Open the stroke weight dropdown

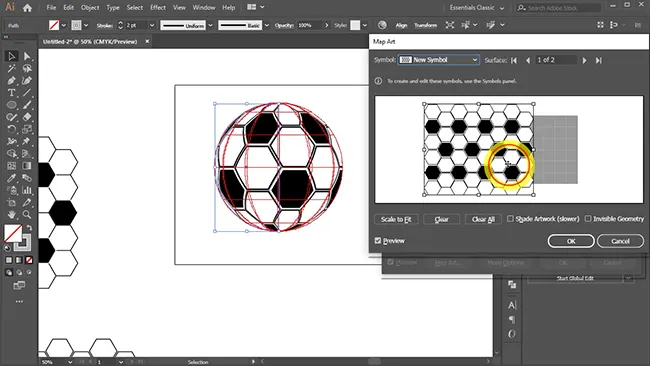152,25
